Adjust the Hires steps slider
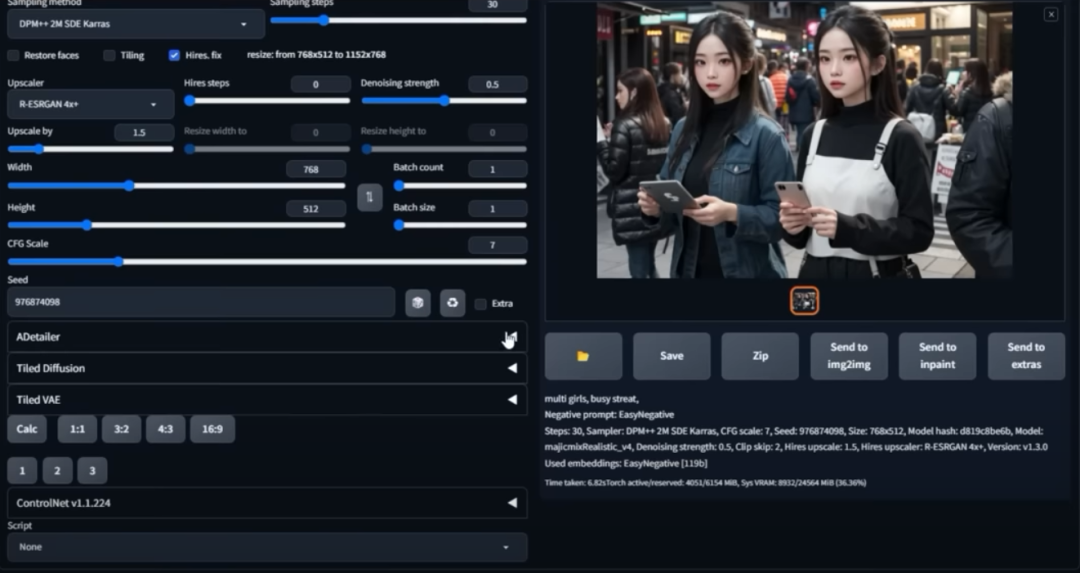 (x=267, y=101)
